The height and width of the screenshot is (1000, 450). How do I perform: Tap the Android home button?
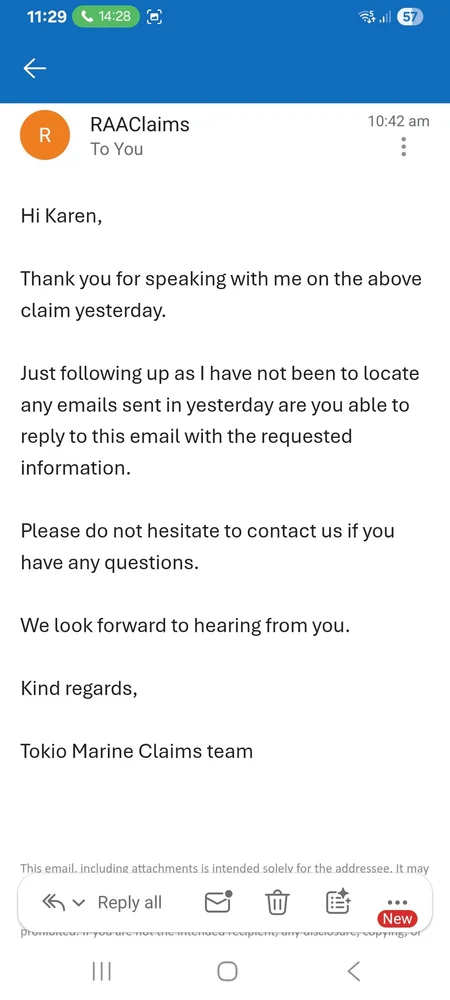pos(227,971)
